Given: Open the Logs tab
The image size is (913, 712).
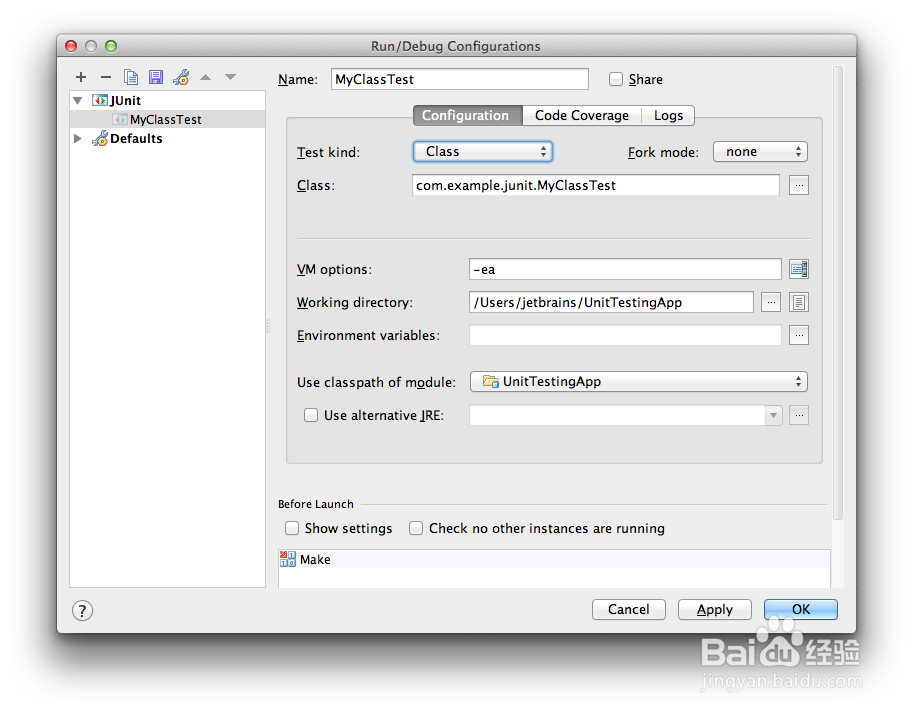Looking at the screenshot, I should click(x=668, y=115).
